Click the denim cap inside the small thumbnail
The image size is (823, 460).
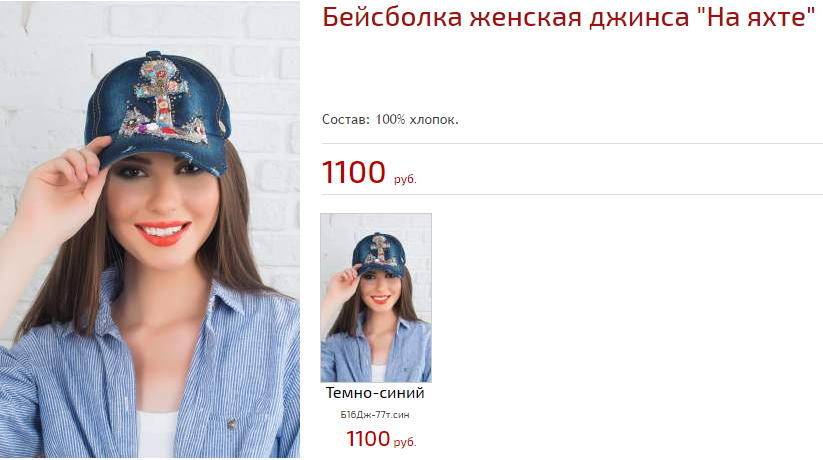point(379,255)
